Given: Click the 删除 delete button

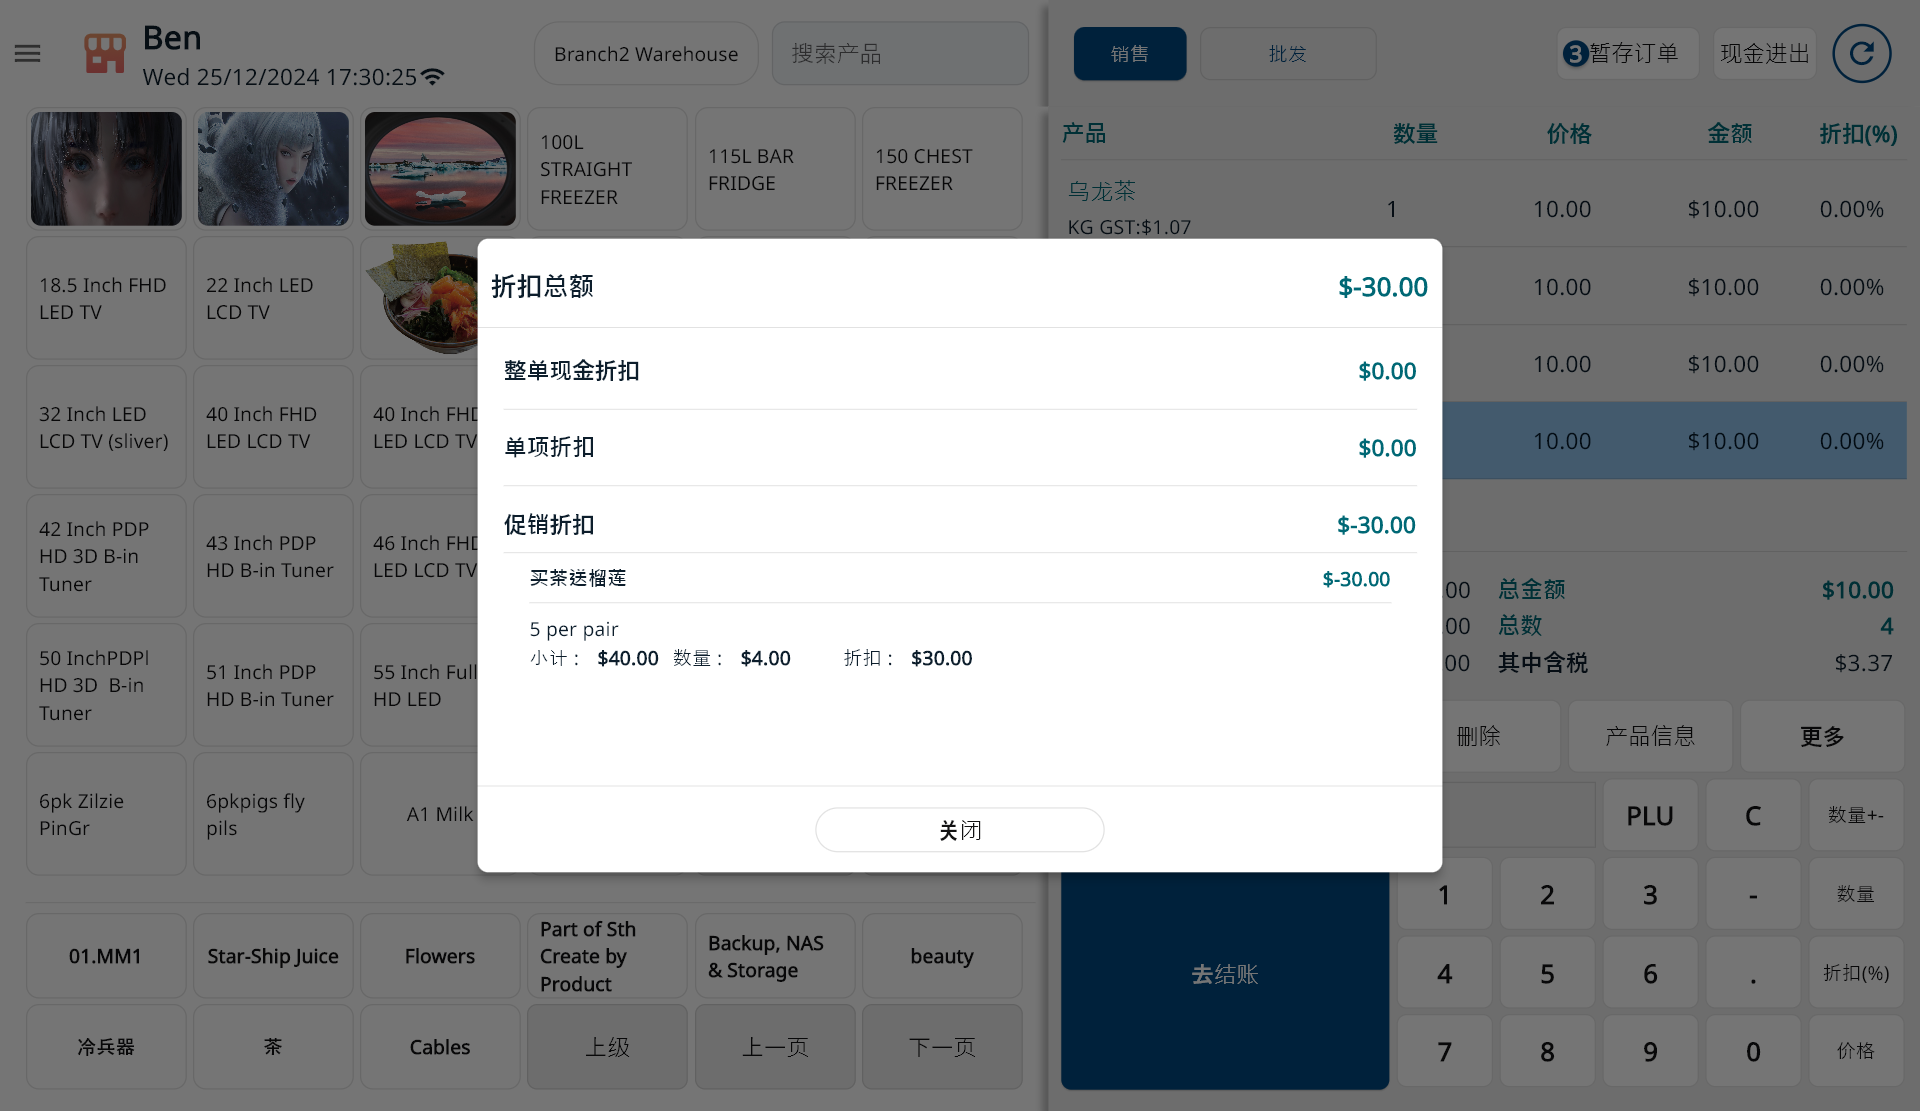Looking at the screenshot, I should [x=1500, y=736].
